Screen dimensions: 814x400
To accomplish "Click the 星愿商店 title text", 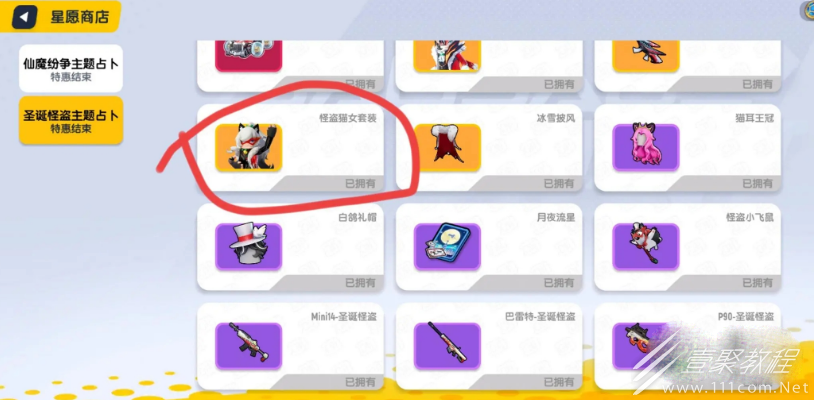I will (x=79, y=17).
